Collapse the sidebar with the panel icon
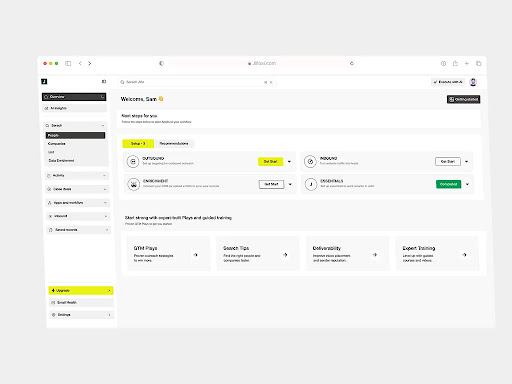The width and height of the screenshot is (512, 384). tap(104, 82)
